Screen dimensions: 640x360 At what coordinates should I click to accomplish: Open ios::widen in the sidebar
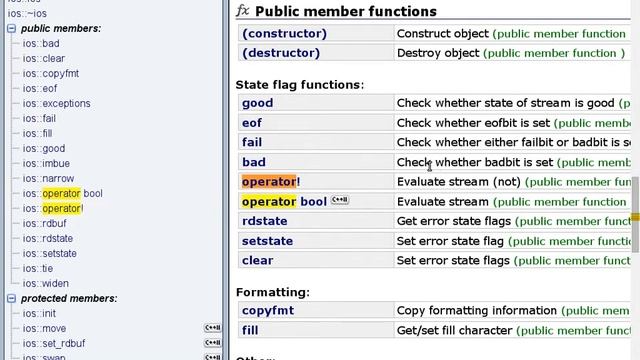(45, 284)
